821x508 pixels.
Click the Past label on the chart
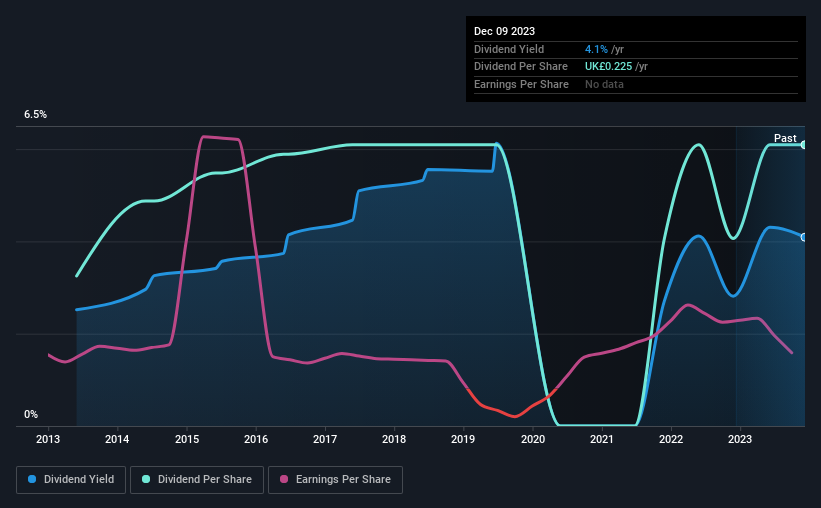tap(785, 138)
